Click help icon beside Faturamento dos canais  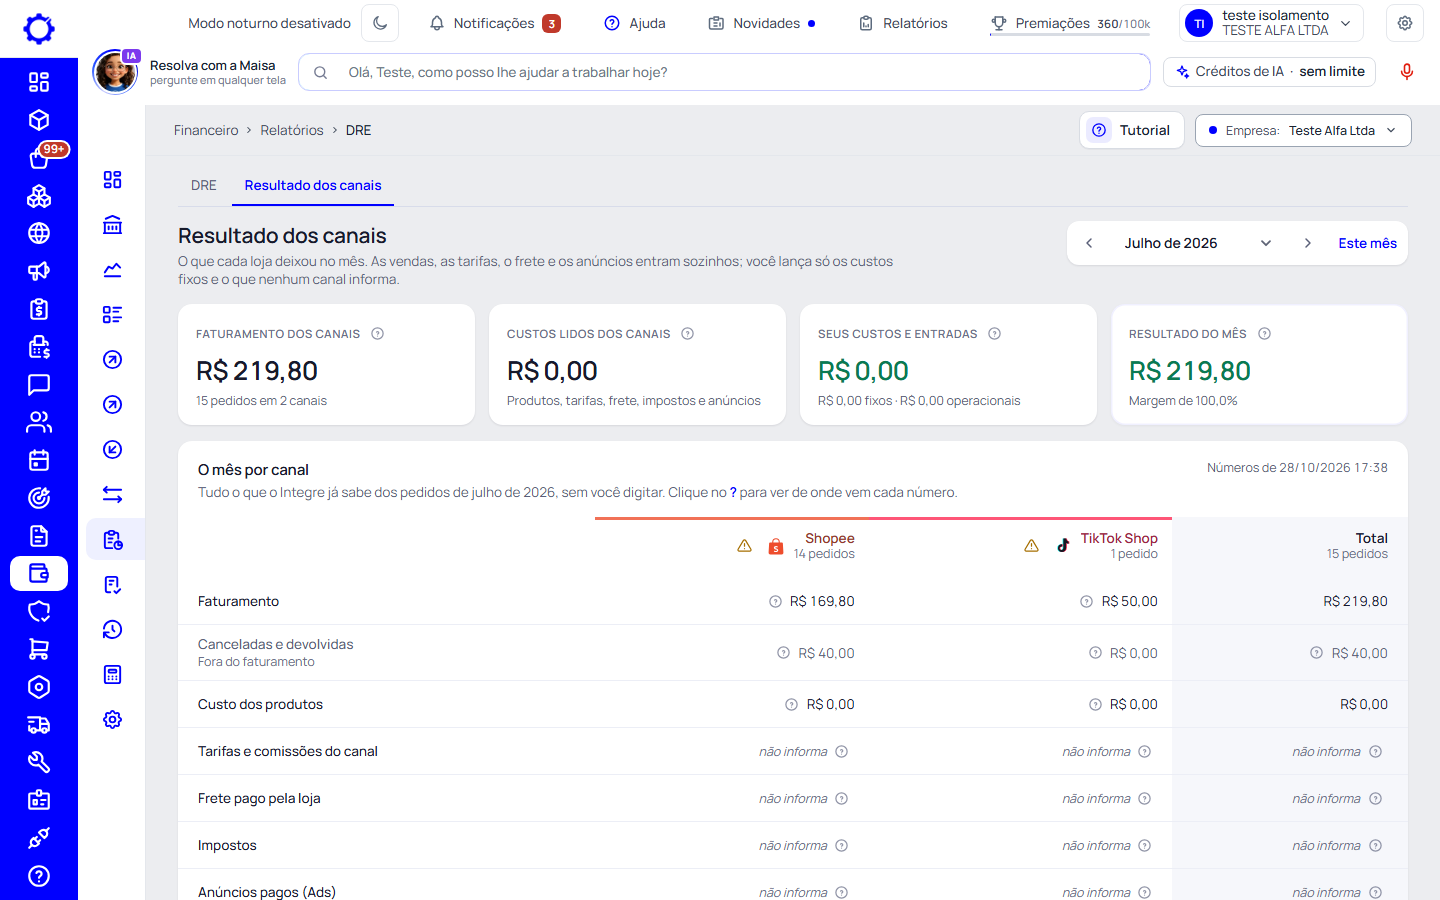[x=378, y=334]
